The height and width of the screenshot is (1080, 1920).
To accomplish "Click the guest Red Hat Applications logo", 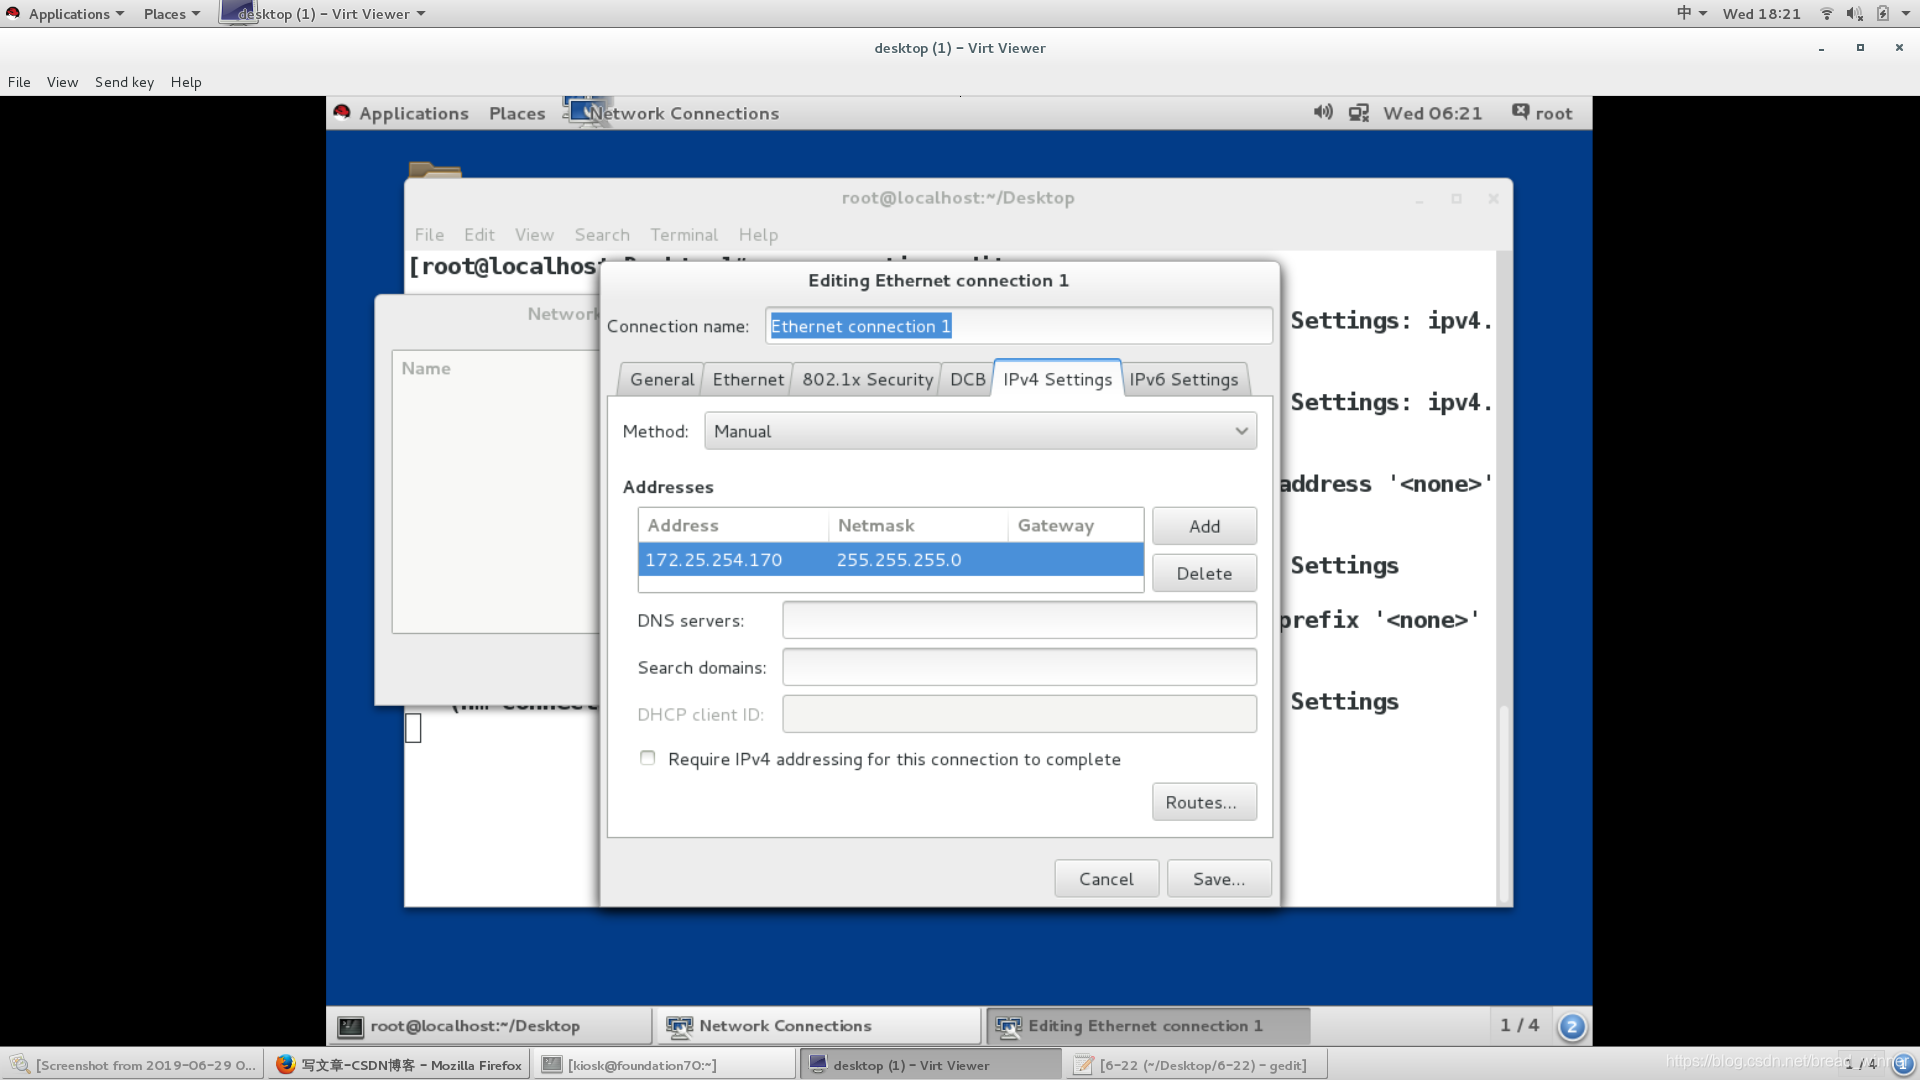I will tap(342, 112).
